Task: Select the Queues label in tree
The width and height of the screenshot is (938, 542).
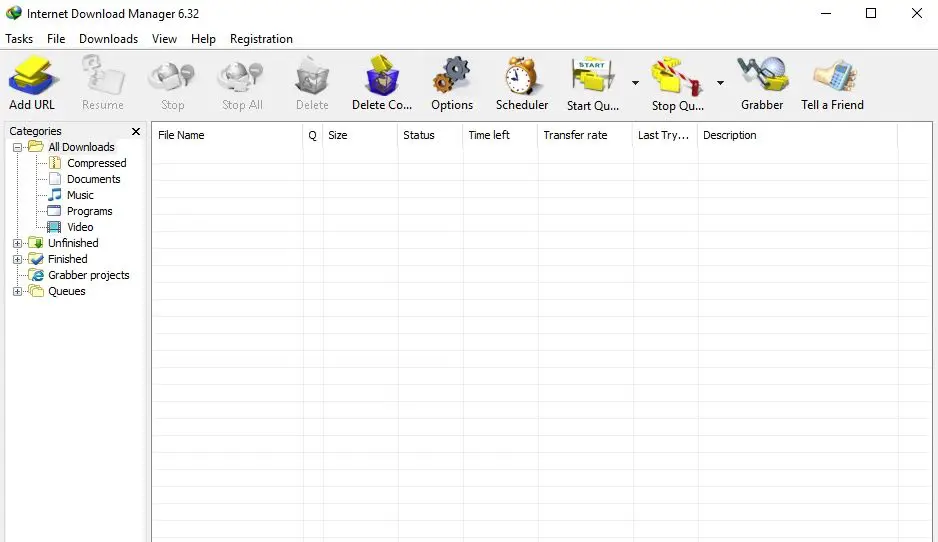Action: pyautogui.click(x=66, y=291)
